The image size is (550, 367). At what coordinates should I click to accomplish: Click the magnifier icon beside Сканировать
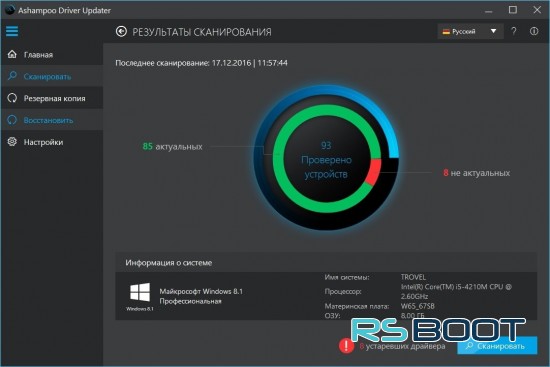coord(12,76)
